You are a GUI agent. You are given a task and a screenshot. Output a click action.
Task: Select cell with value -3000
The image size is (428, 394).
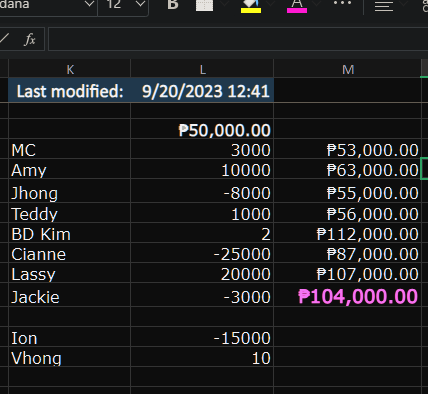[x=202, y=295]
